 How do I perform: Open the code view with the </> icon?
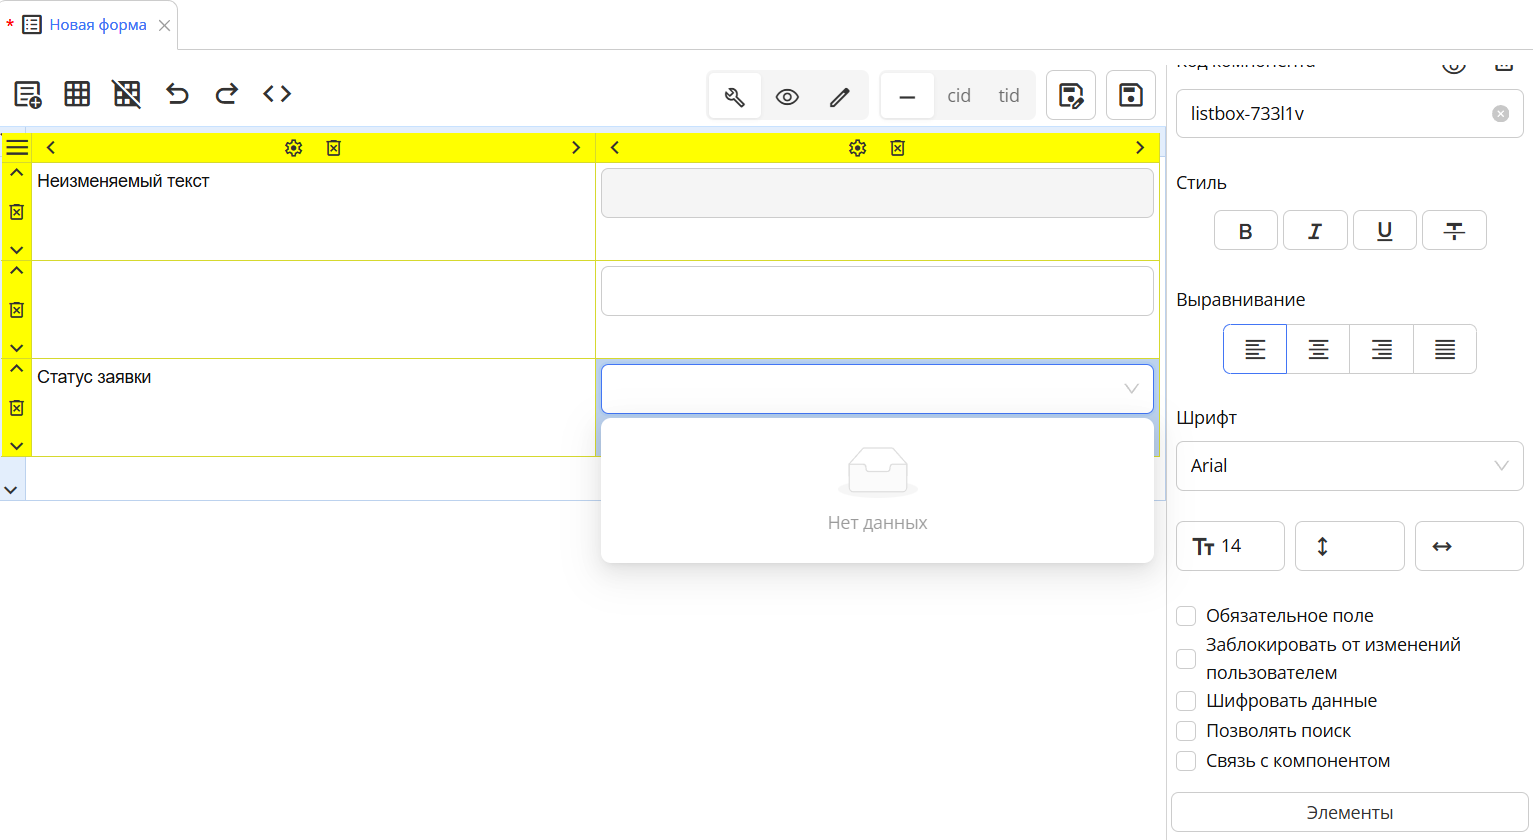(x=276, y=93)
